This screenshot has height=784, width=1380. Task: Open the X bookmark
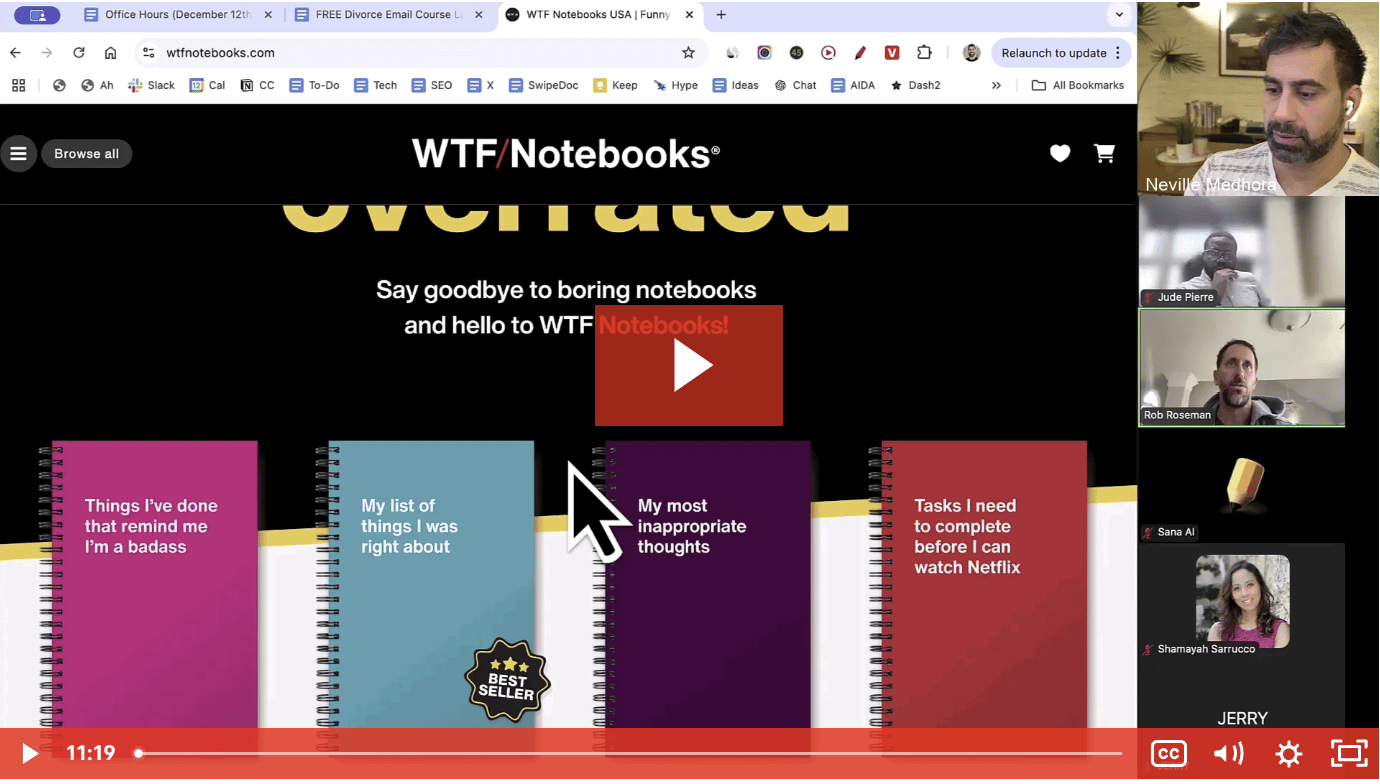(482, 85)
